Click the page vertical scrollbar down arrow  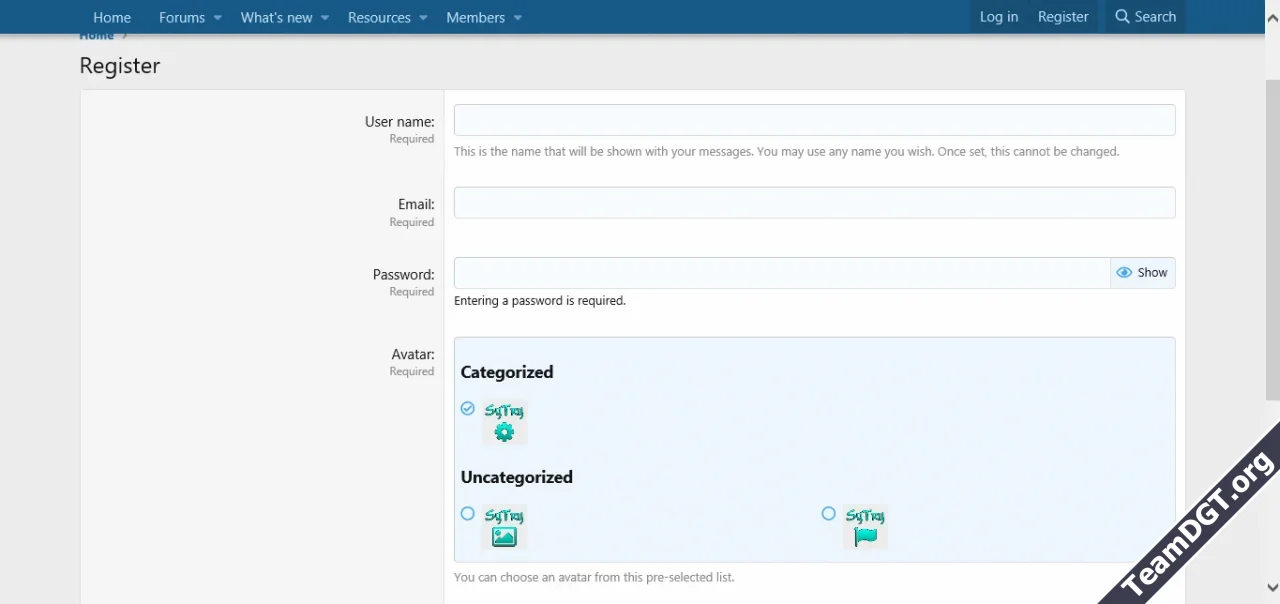point(1271,588)
